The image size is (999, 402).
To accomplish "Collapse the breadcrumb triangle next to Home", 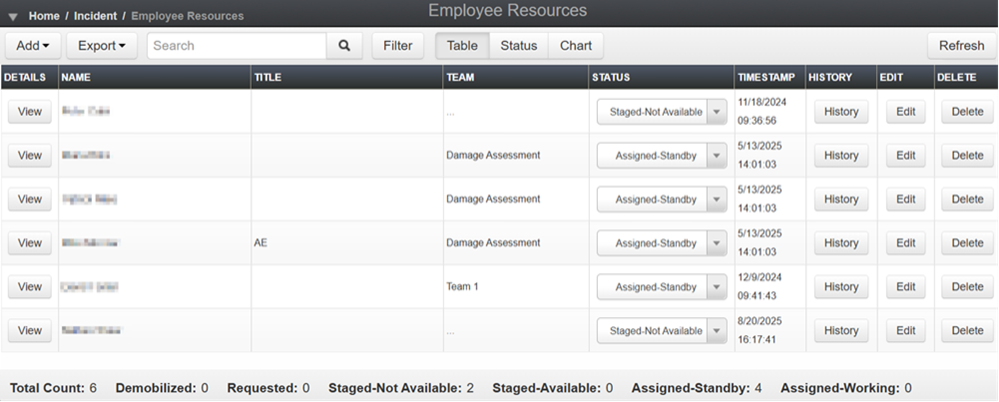I will click(x=13, y=17).
